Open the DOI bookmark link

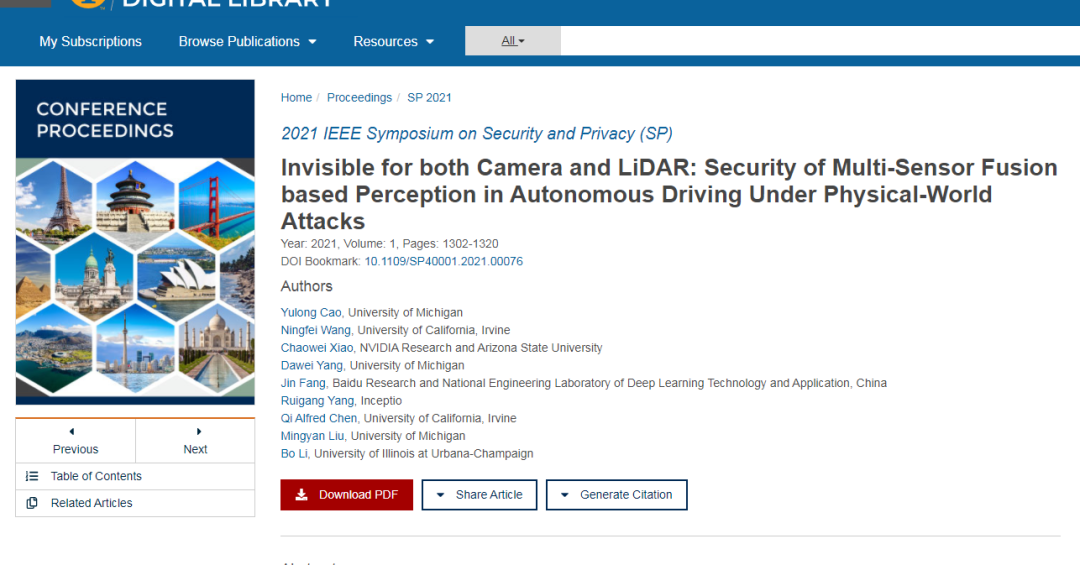point(444,261)
